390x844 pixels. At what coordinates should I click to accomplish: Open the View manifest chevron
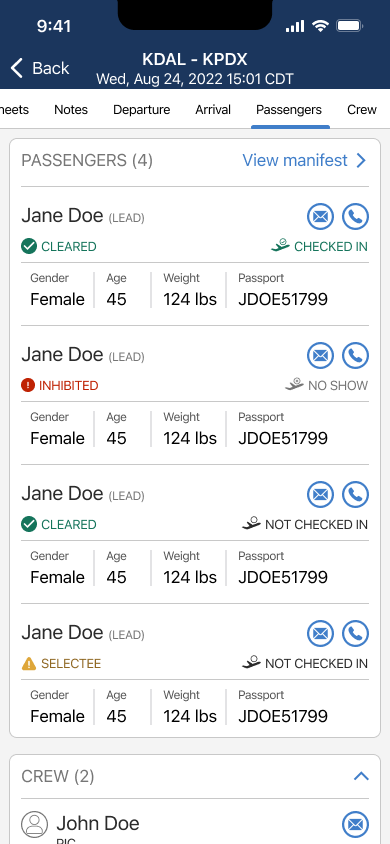point(361,160)
